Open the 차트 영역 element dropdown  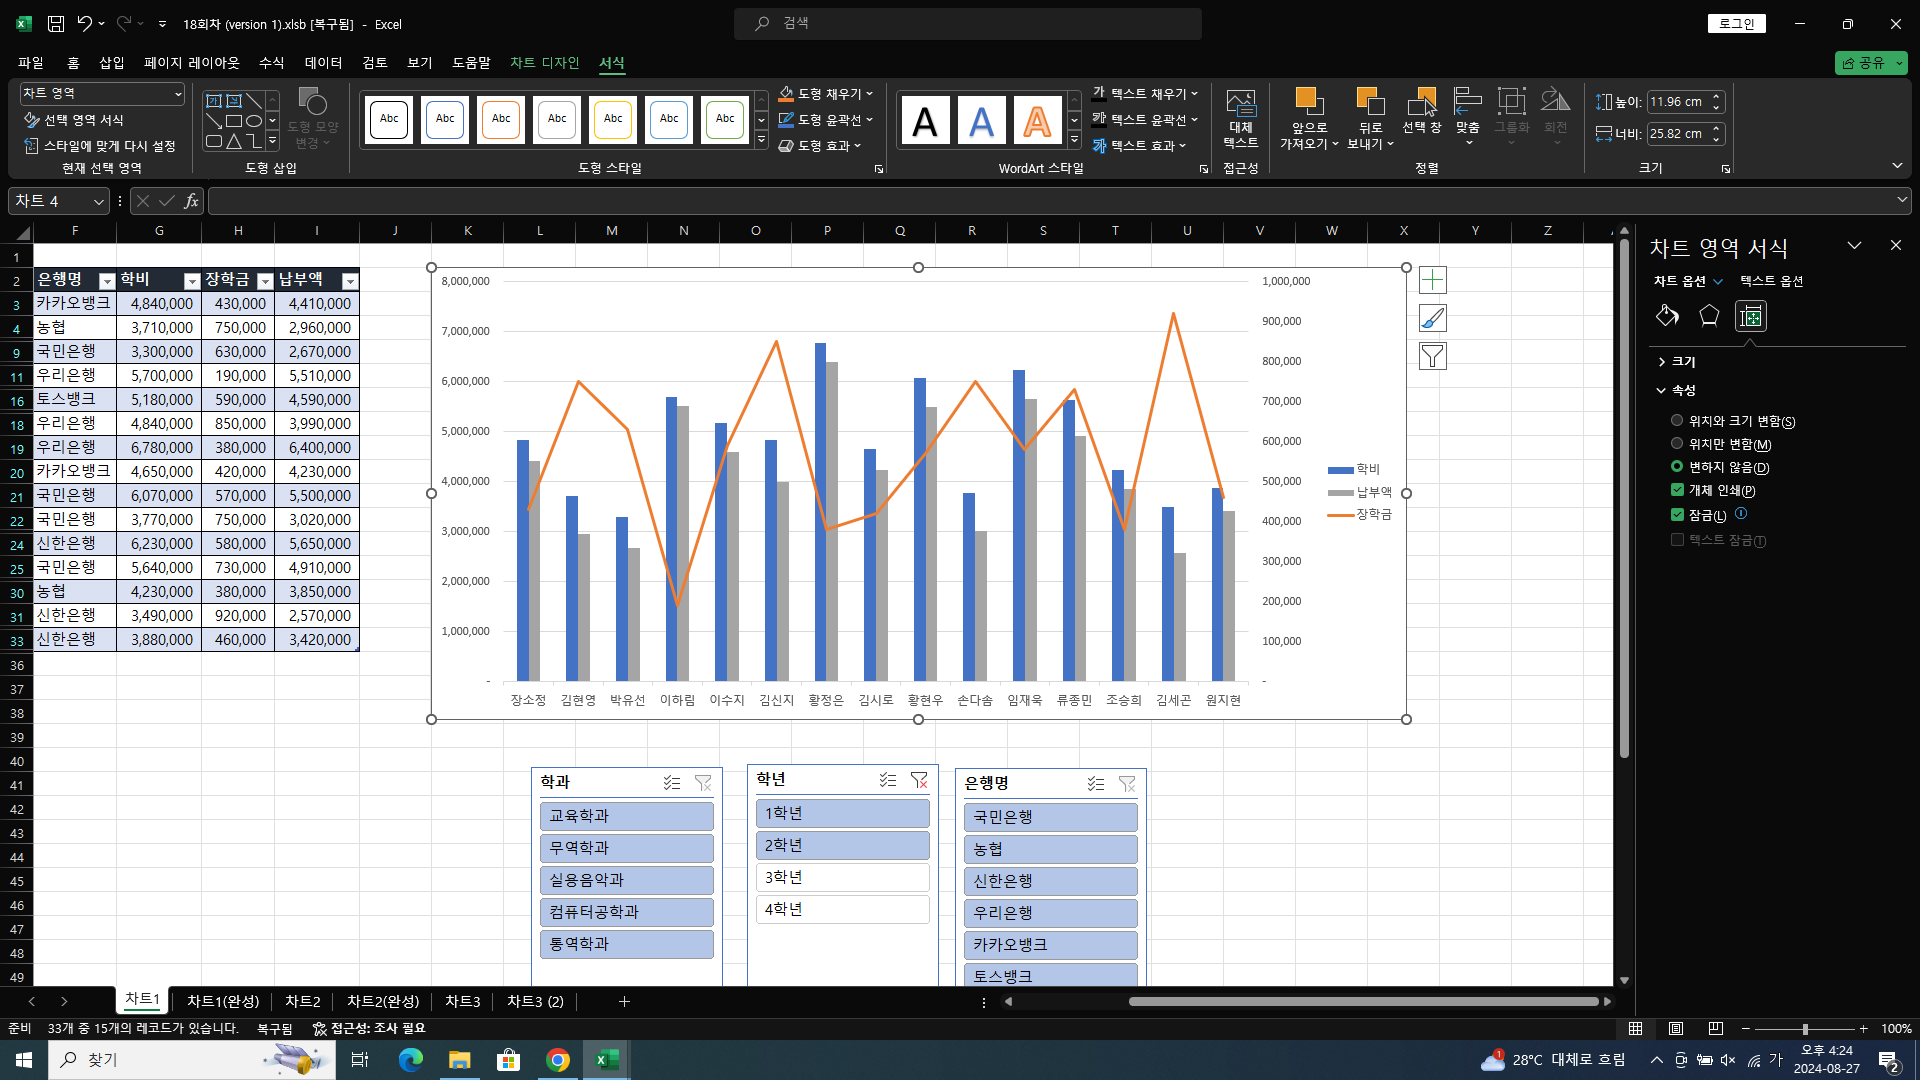102,93
